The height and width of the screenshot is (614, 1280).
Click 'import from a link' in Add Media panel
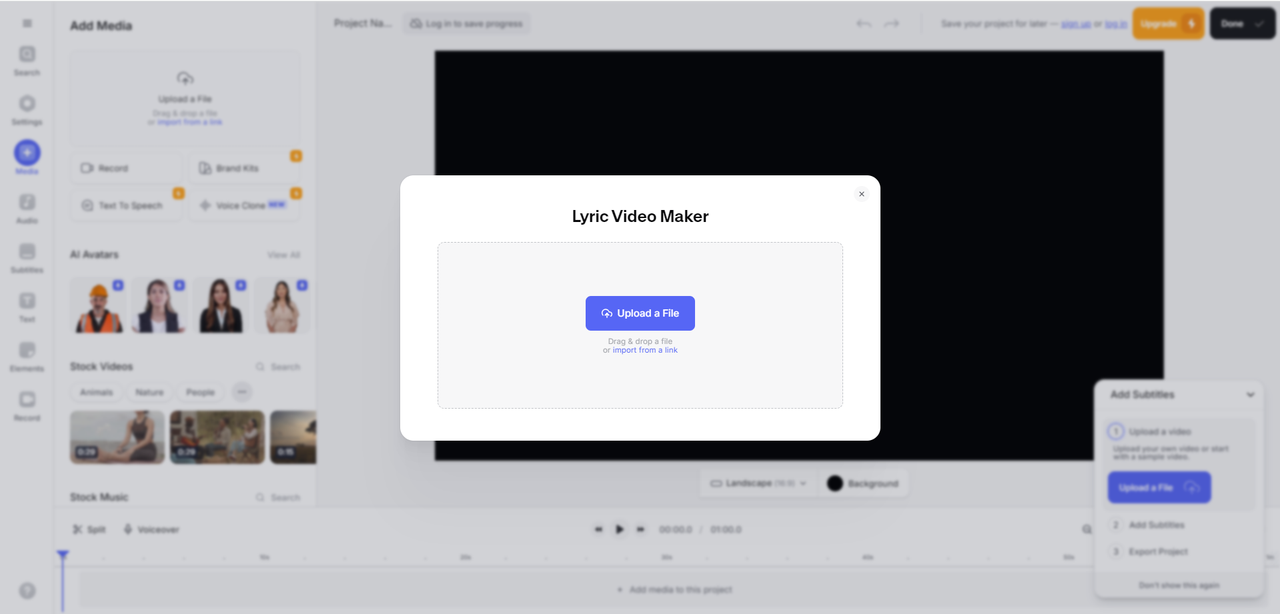(x=190, y=122)
